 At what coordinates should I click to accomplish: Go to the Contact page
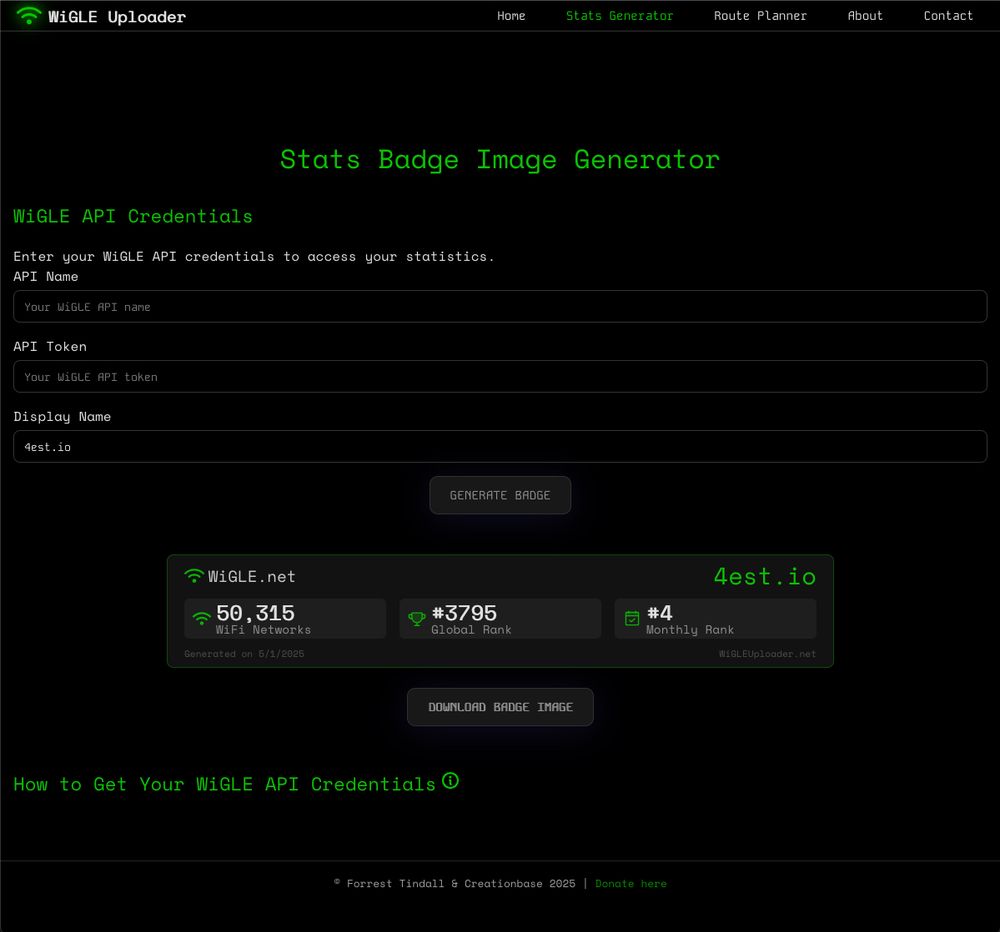tap(948, 15)
